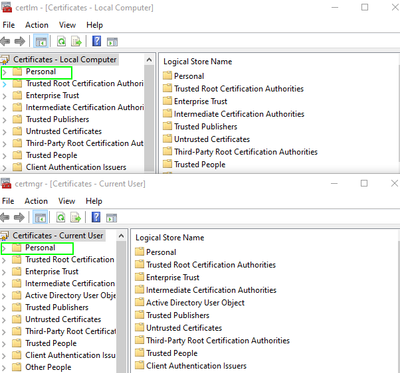Viewport: 400px width, 373px height.
Task: Select Certificates - Local Computer root node
Action: point(65,60)
